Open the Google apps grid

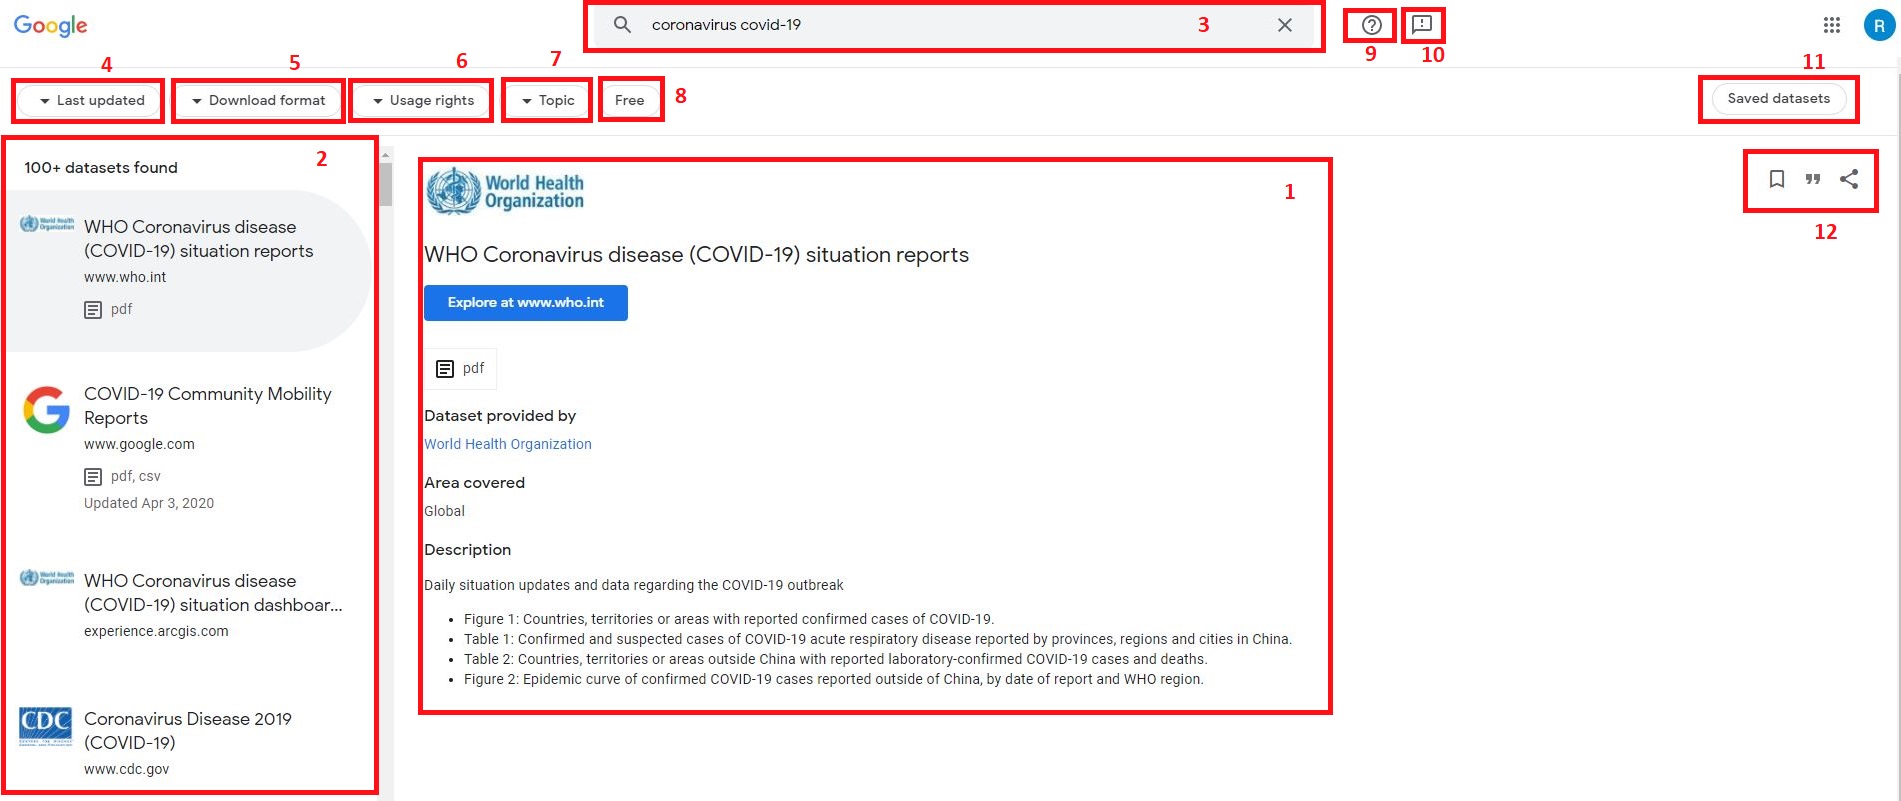point(1832,25)
